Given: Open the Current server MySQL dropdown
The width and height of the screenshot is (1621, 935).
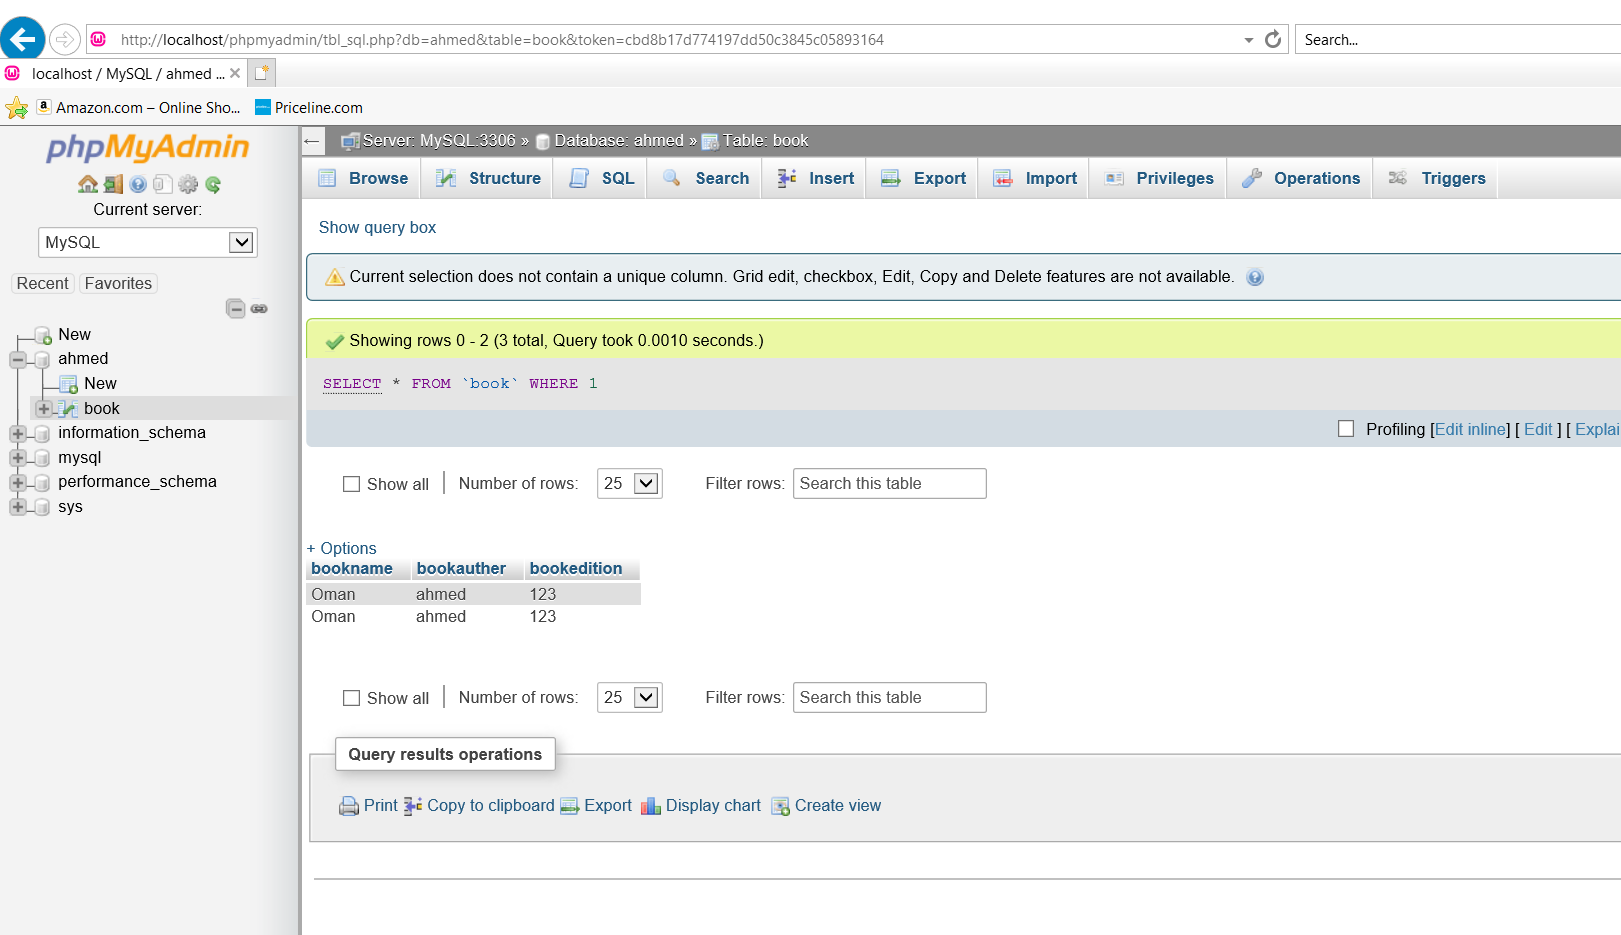Looking at the screenshot, I should (x=148, y=243).
